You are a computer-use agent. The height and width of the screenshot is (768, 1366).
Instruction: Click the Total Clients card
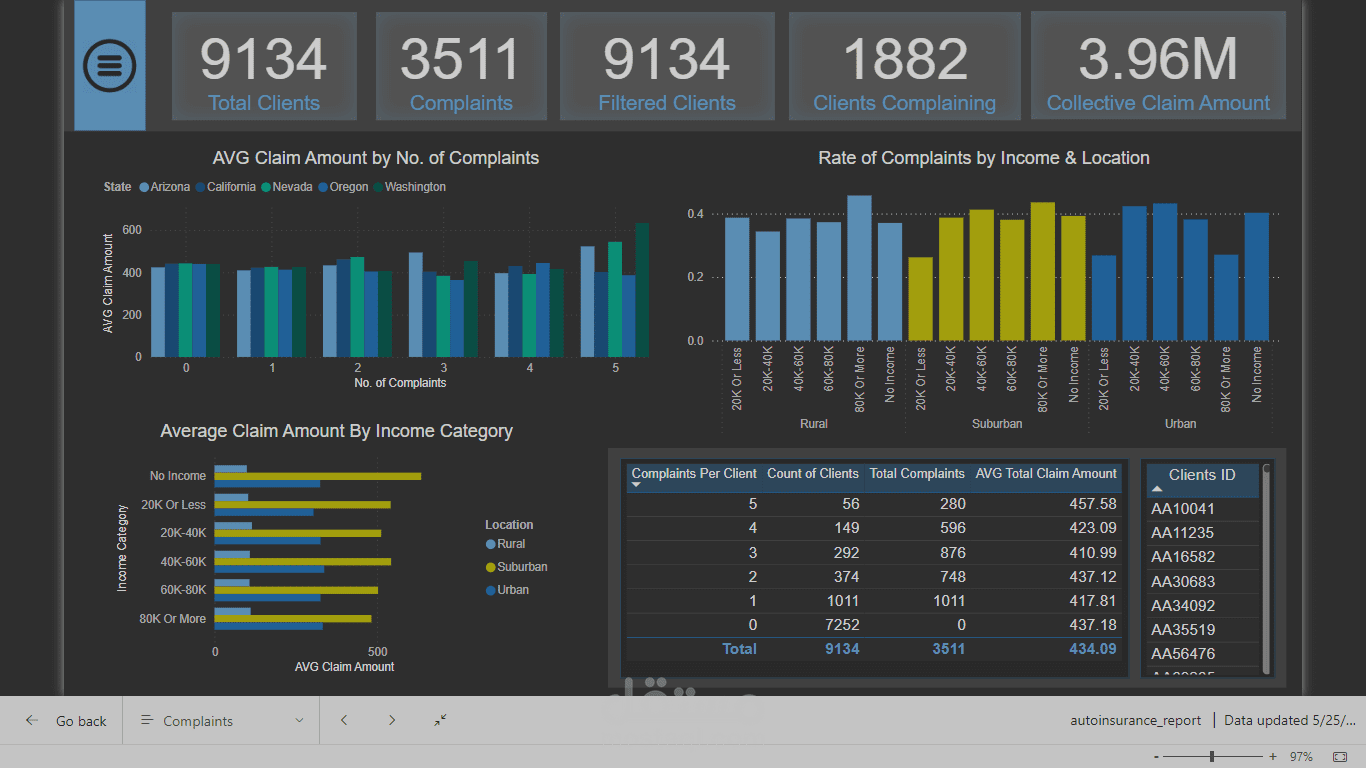point(264,66)
